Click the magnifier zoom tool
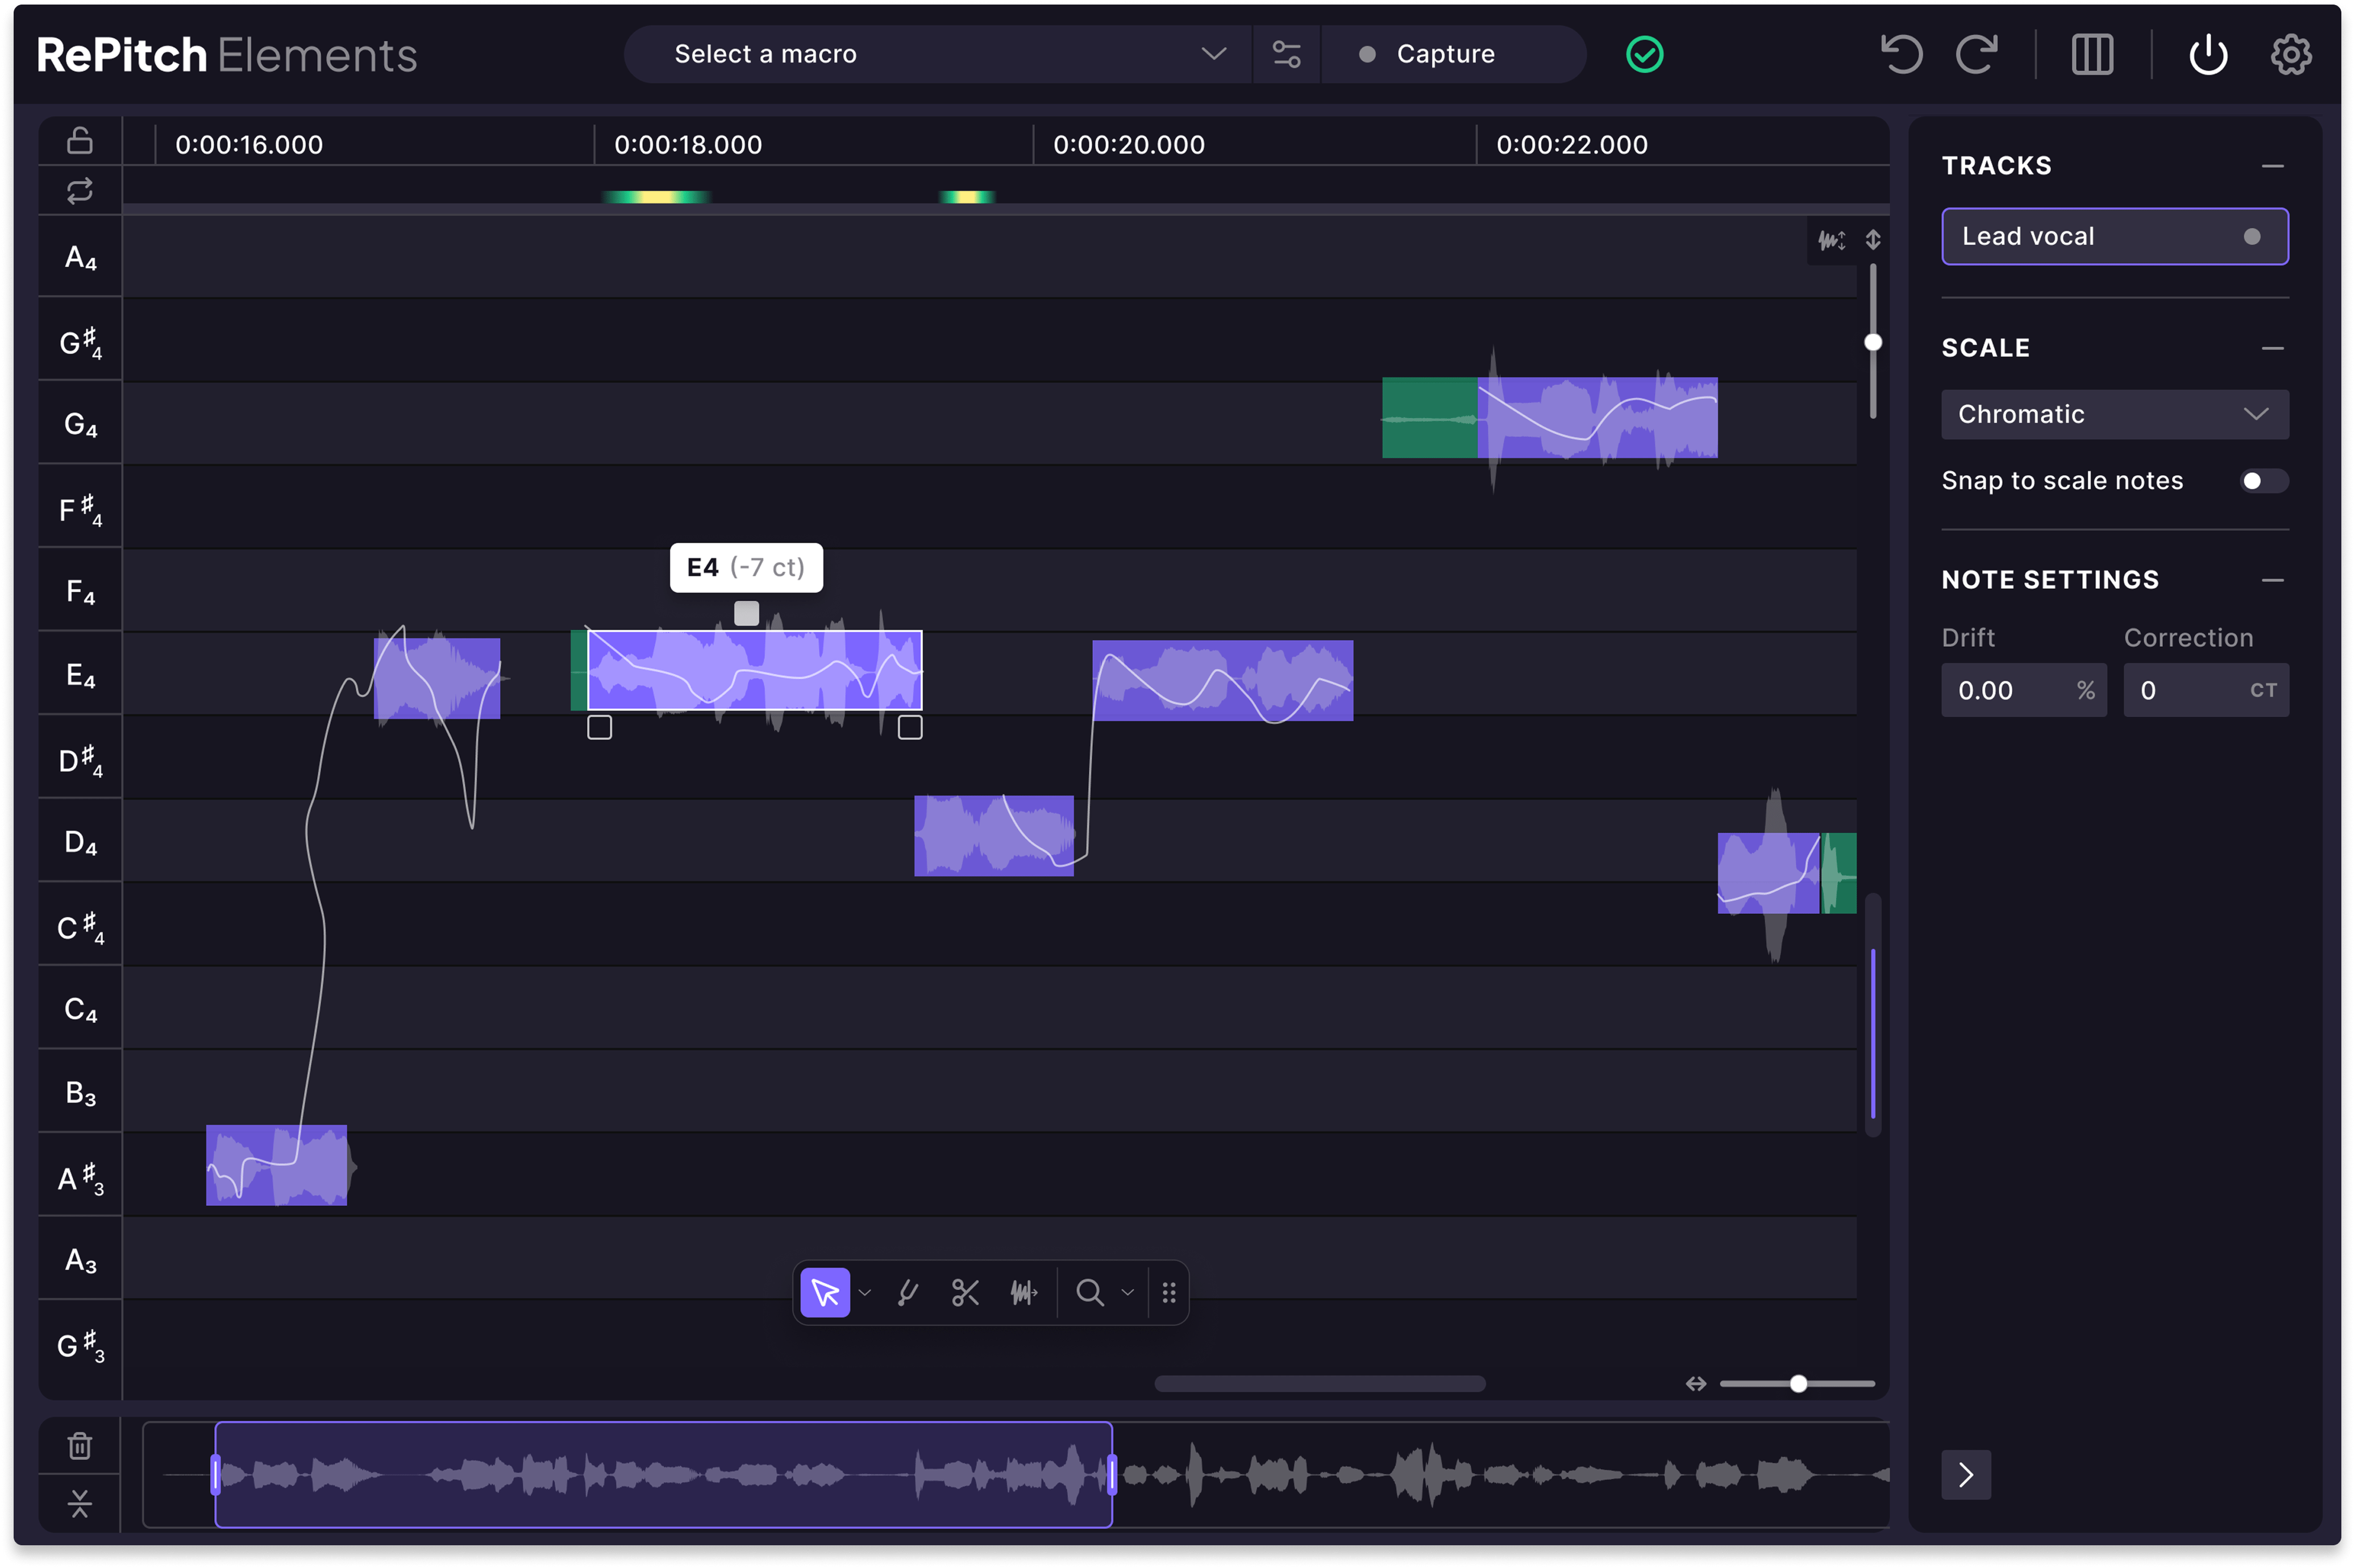This screenshot has width=2355, height=1568. 1090,1293
